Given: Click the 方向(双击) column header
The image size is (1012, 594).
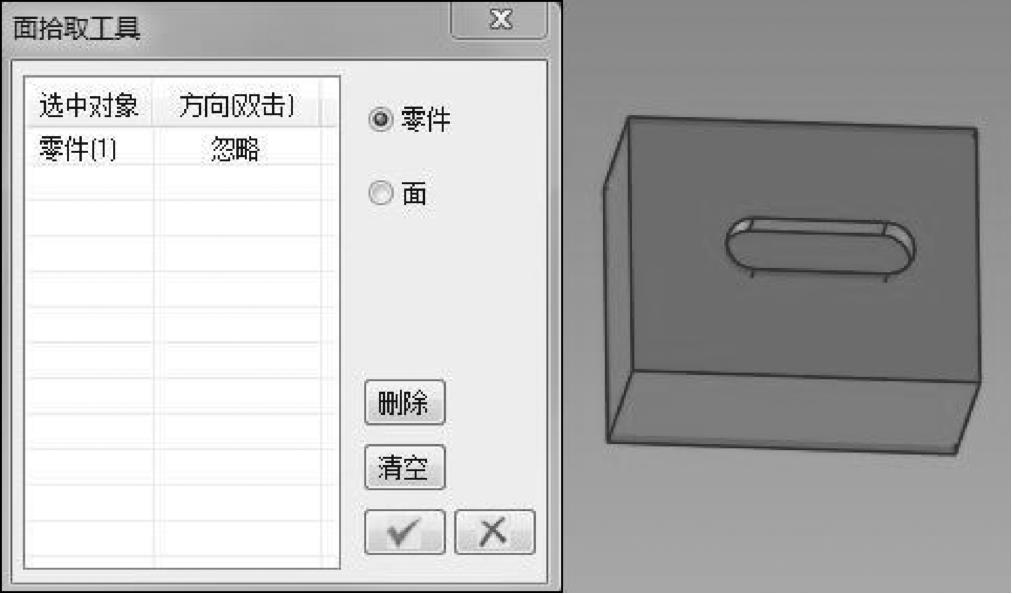Looking at the screenshot, I should tap(236, 105).
